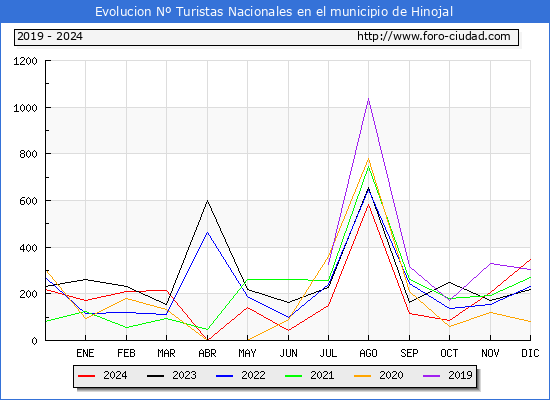
Task: Click the 1200 y-axis value
Action: pos(25,61)
